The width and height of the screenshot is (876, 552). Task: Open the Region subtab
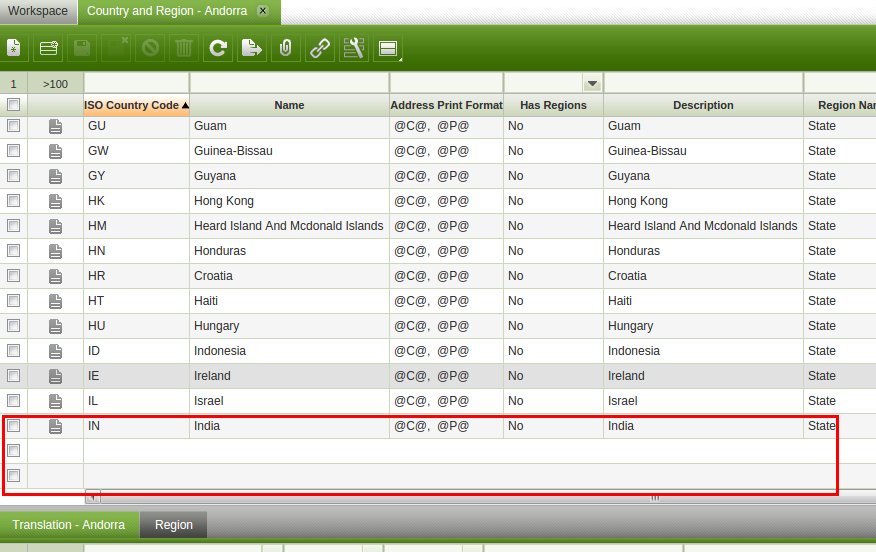(173, 525)
